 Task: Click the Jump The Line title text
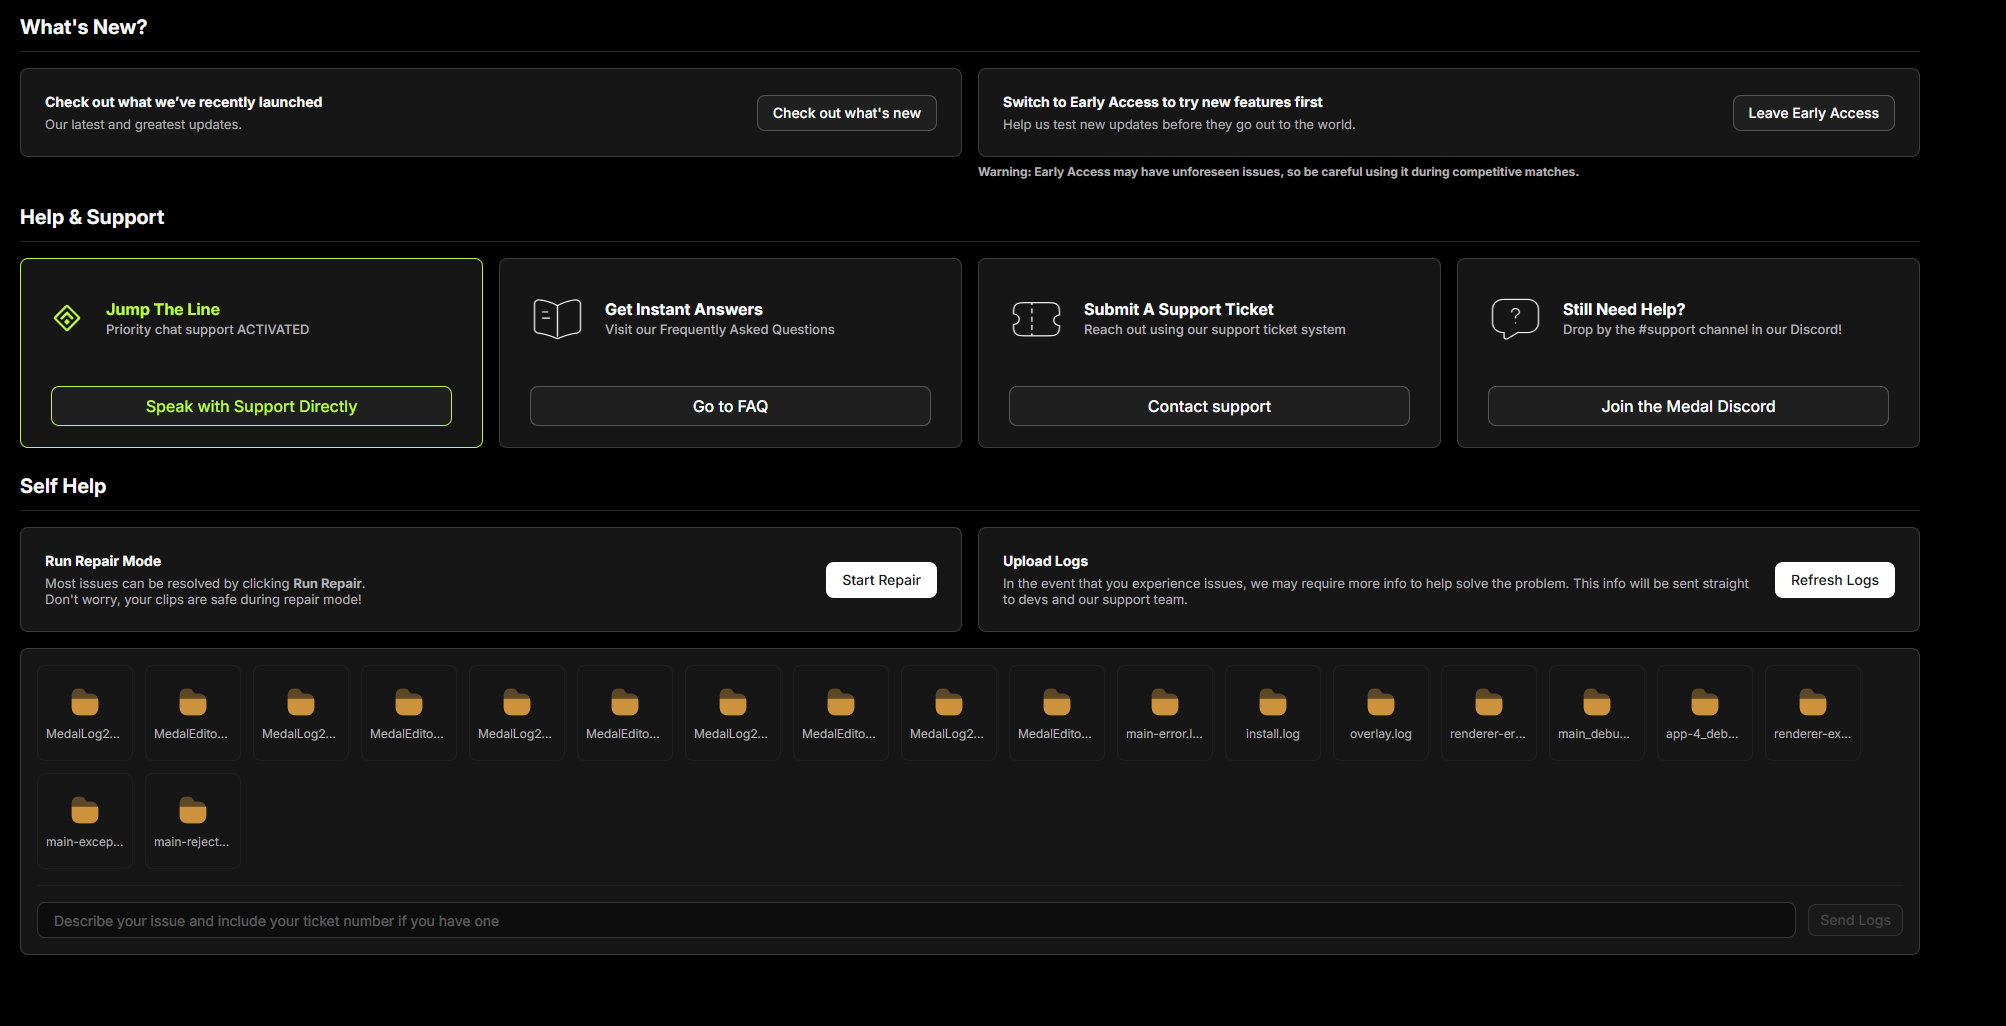click(x=163, y=309)
